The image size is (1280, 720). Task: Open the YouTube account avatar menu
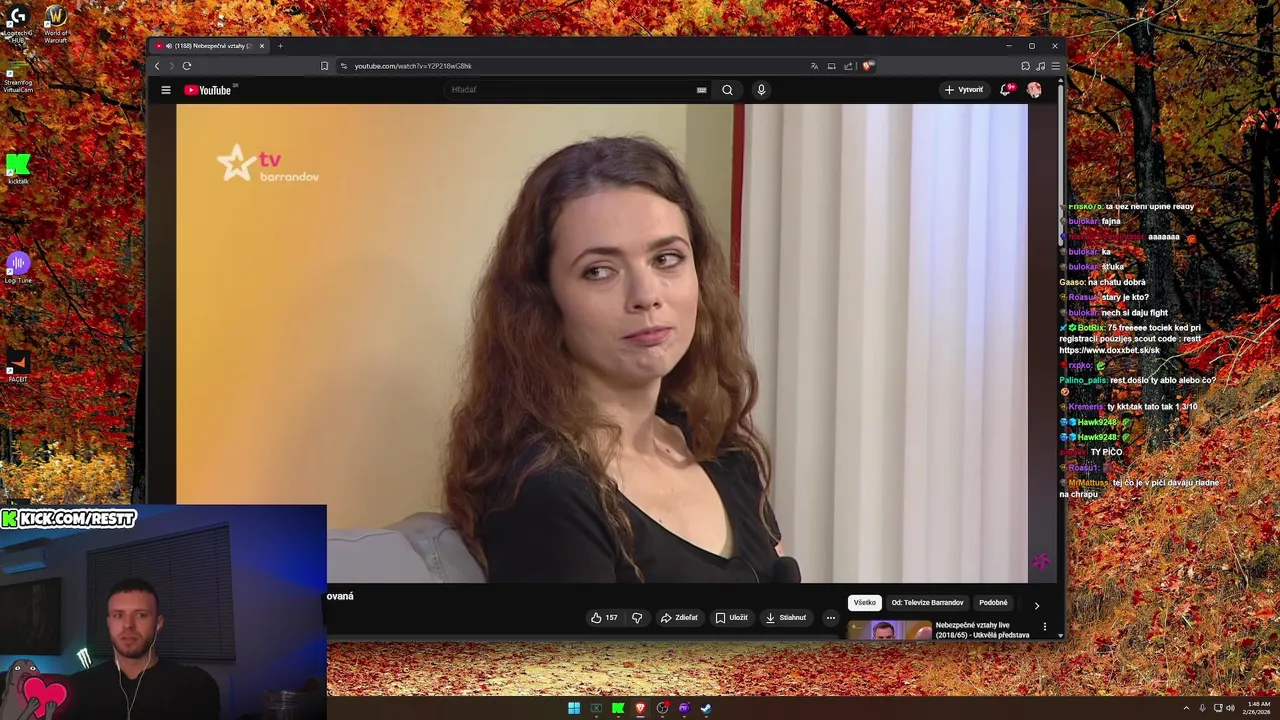pos(1034,90)
